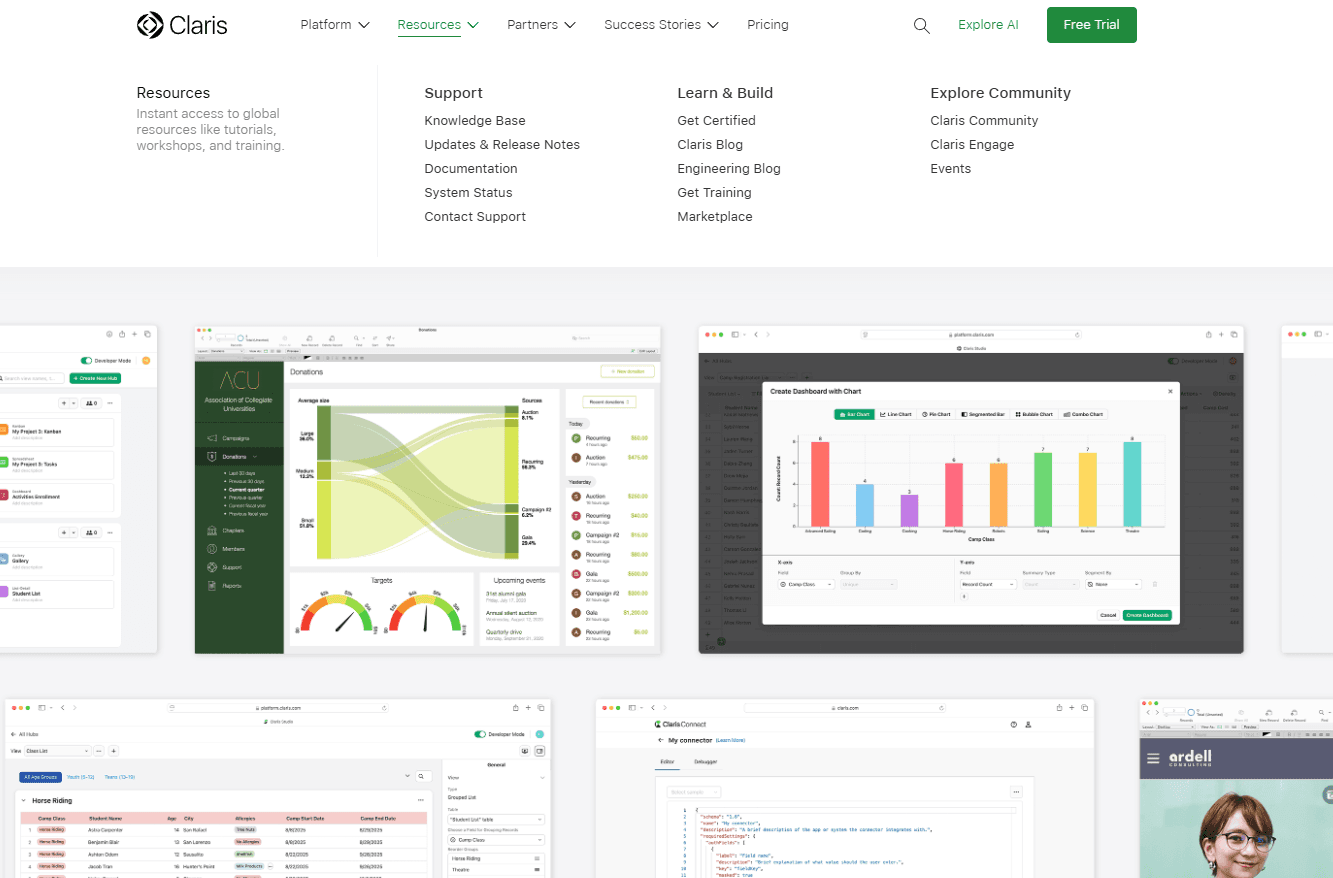Viewport: 1333px width, 878px height.
Task: Click the Ardell Consulting screenshot
Action: (x=1236, y=788)
